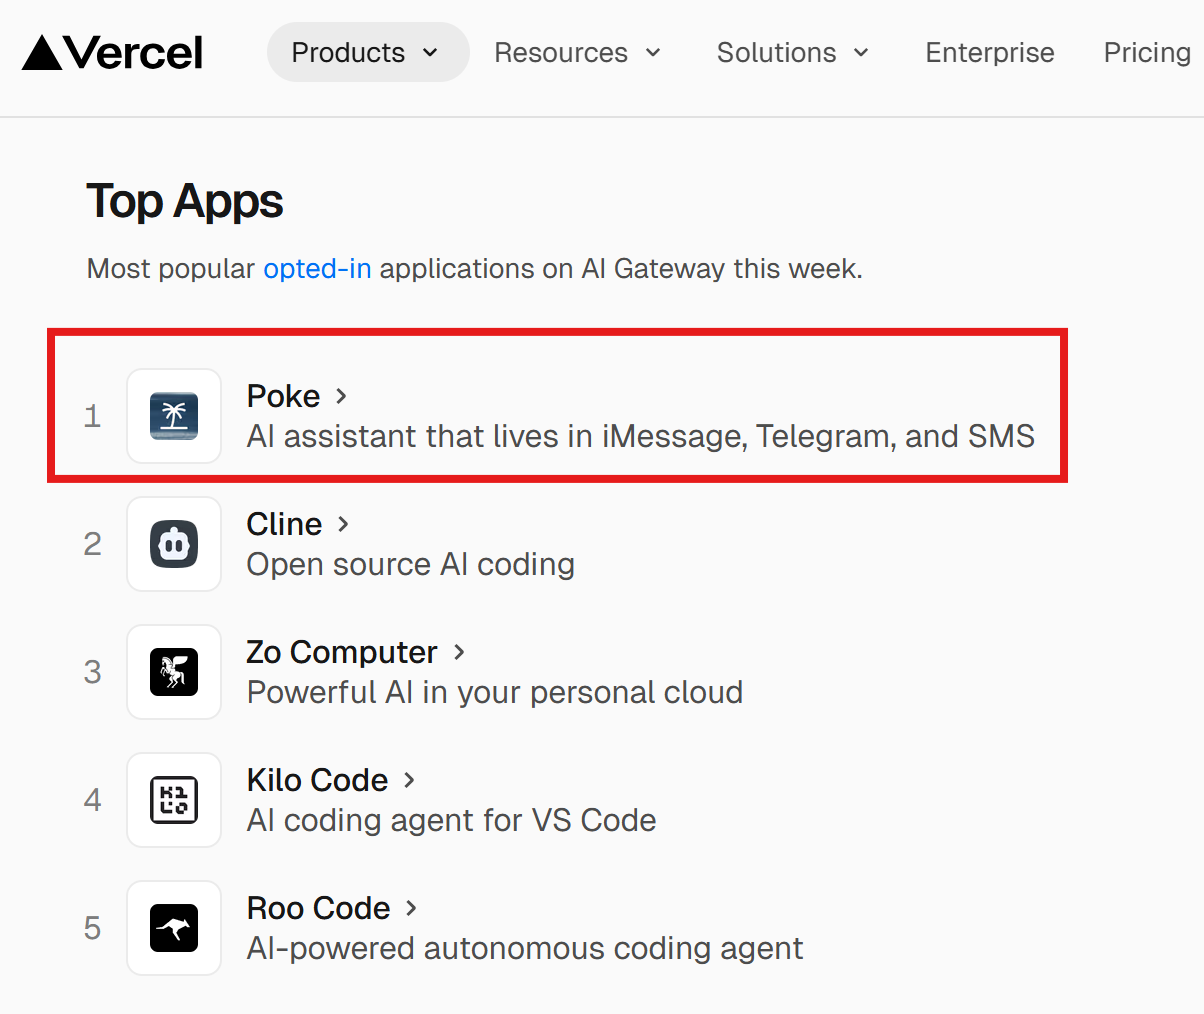Open the Cline app title link
The image size is (1204, 1014).
pyautogui.click(x=284, y=524)
